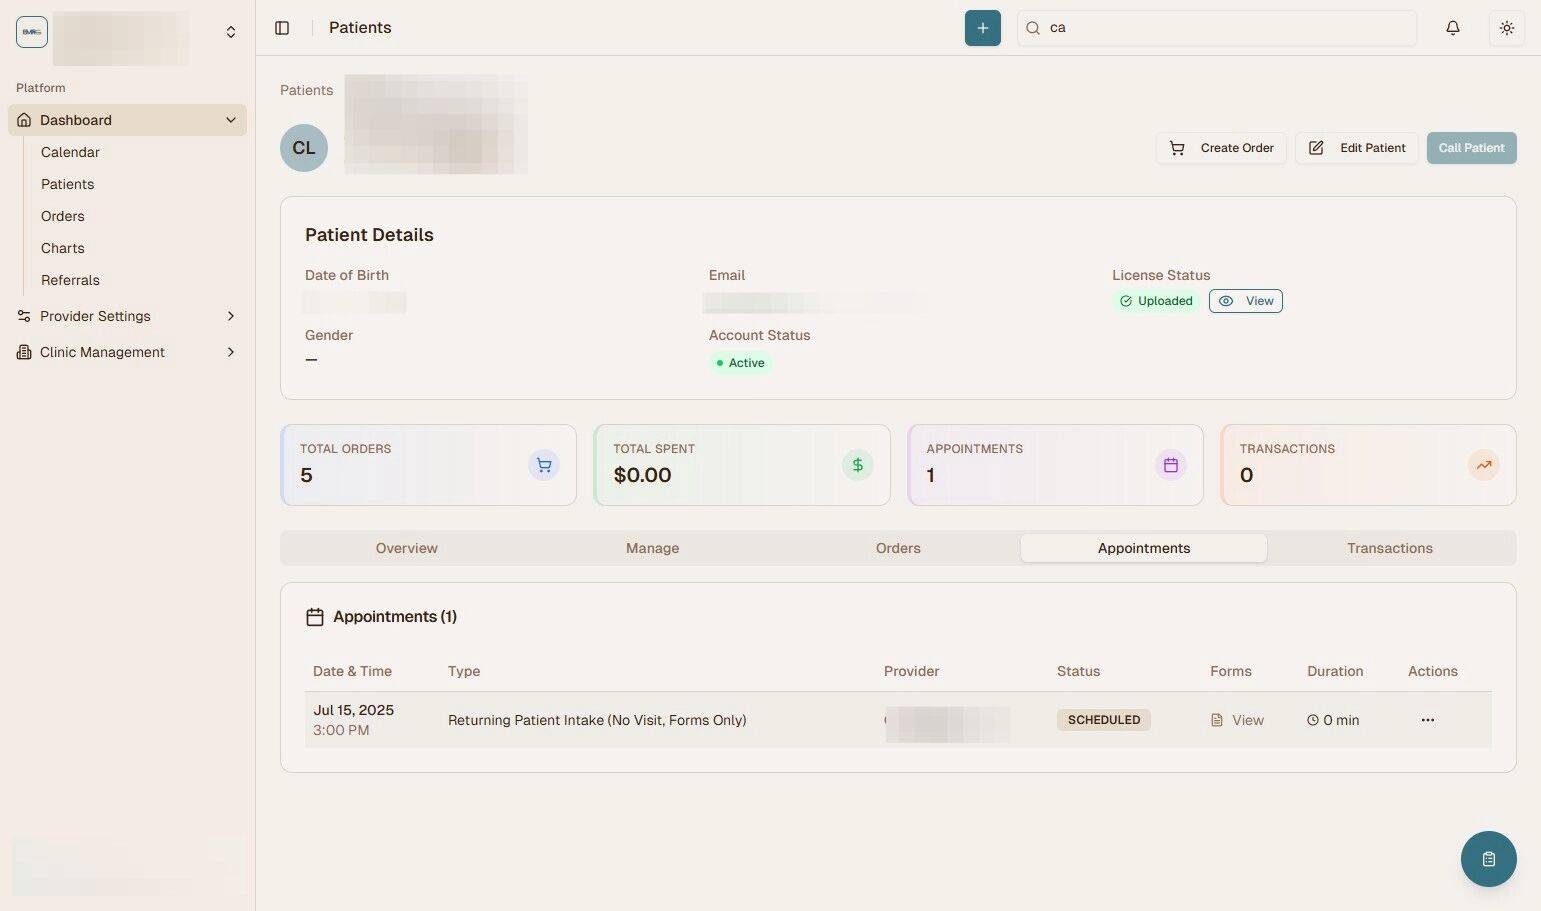Click the Transactions trend arrow icon
The height and width of the screenshot is (911, 1541).
[x=1483, y=465]
